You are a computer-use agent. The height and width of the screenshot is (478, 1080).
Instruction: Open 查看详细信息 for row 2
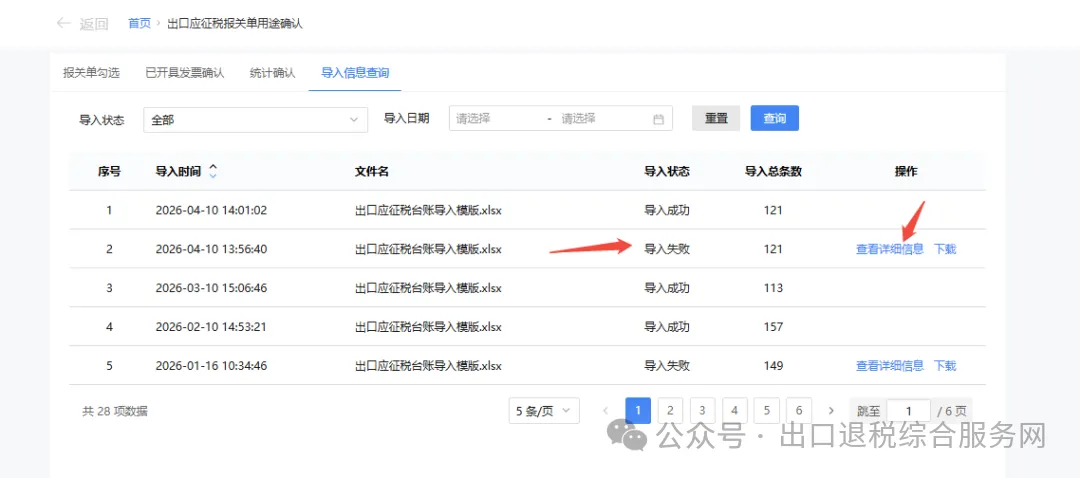click(889, 249)
